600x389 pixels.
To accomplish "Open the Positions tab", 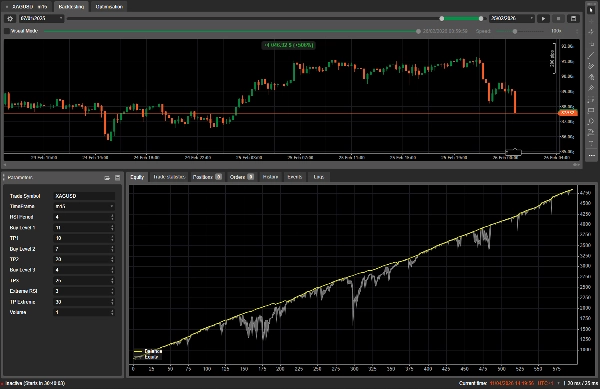I will tap(207, 177).
